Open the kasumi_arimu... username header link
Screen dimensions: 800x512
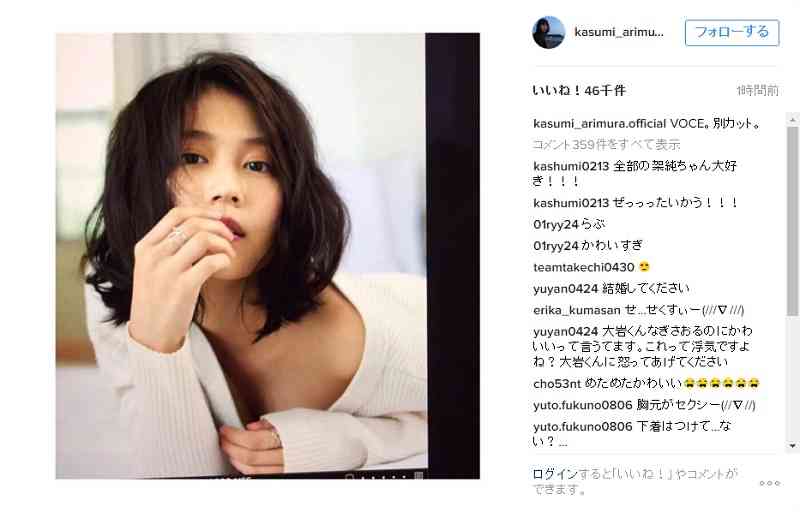click(x=618, y=32)
